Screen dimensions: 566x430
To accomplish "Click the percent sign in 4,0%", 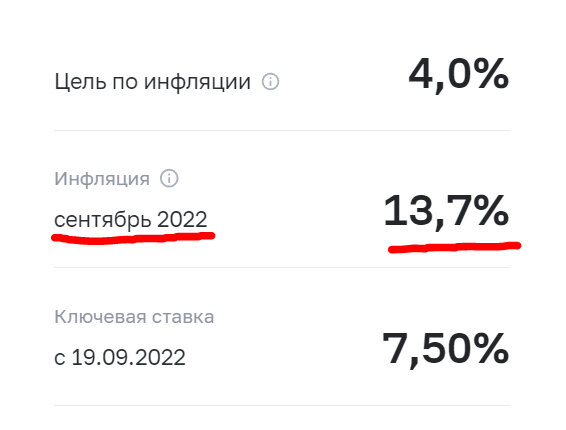I will [x=488, y=73].
